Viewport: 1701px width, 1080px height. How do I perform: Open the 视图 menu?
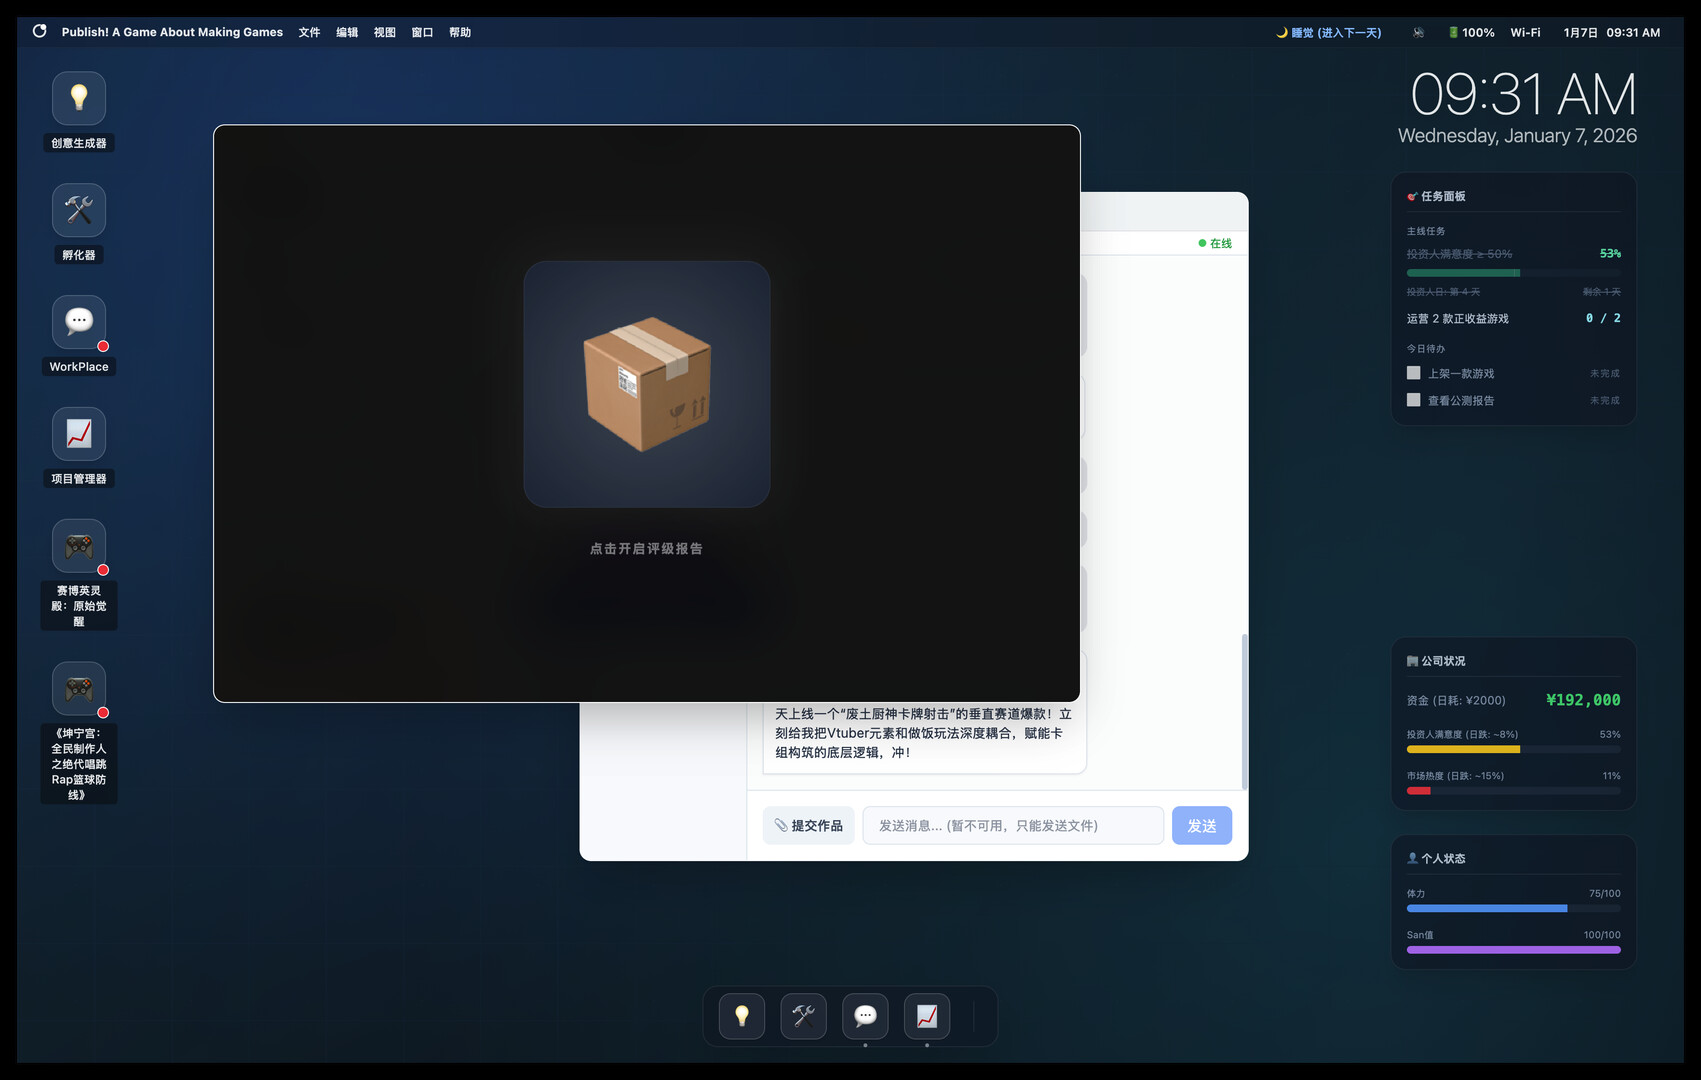coord(385,32)
